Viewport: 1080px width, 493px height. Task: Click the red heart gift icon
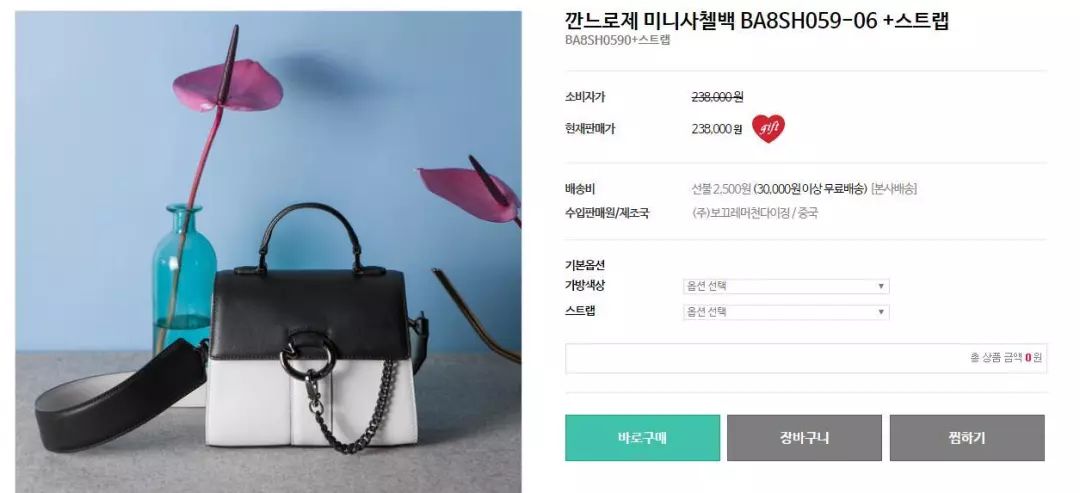pyautogui.click(x=768, y=129)
